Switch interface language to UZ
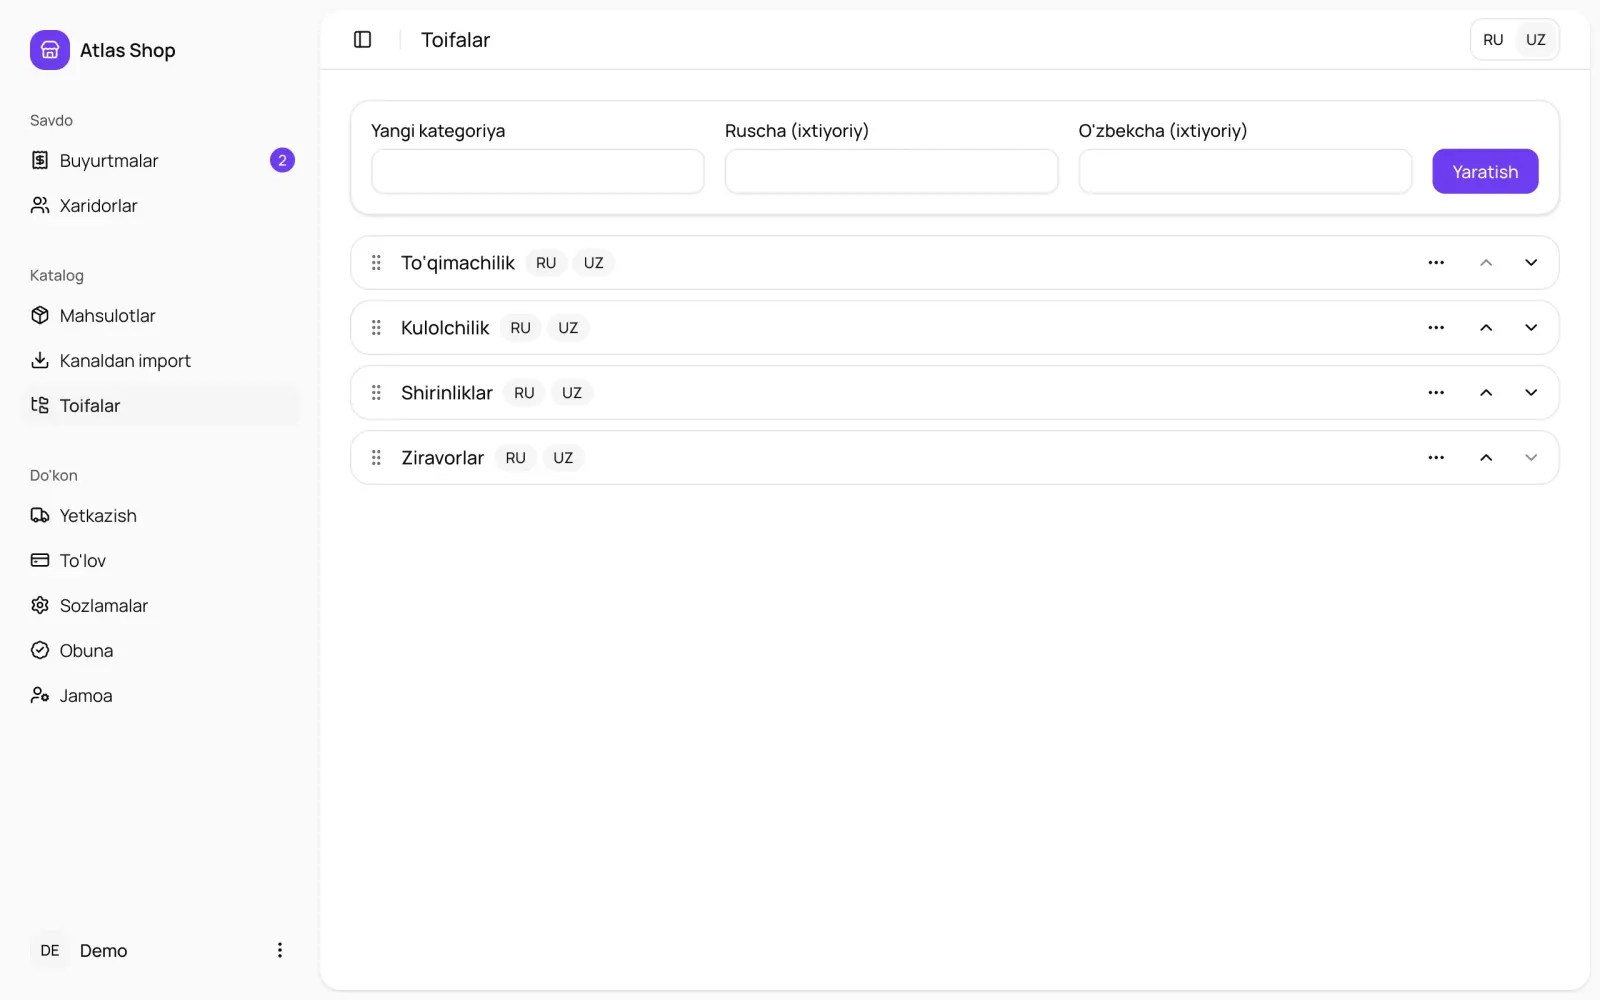1600x1000 pixels. pyautogui.click(x=1536, y=40)
